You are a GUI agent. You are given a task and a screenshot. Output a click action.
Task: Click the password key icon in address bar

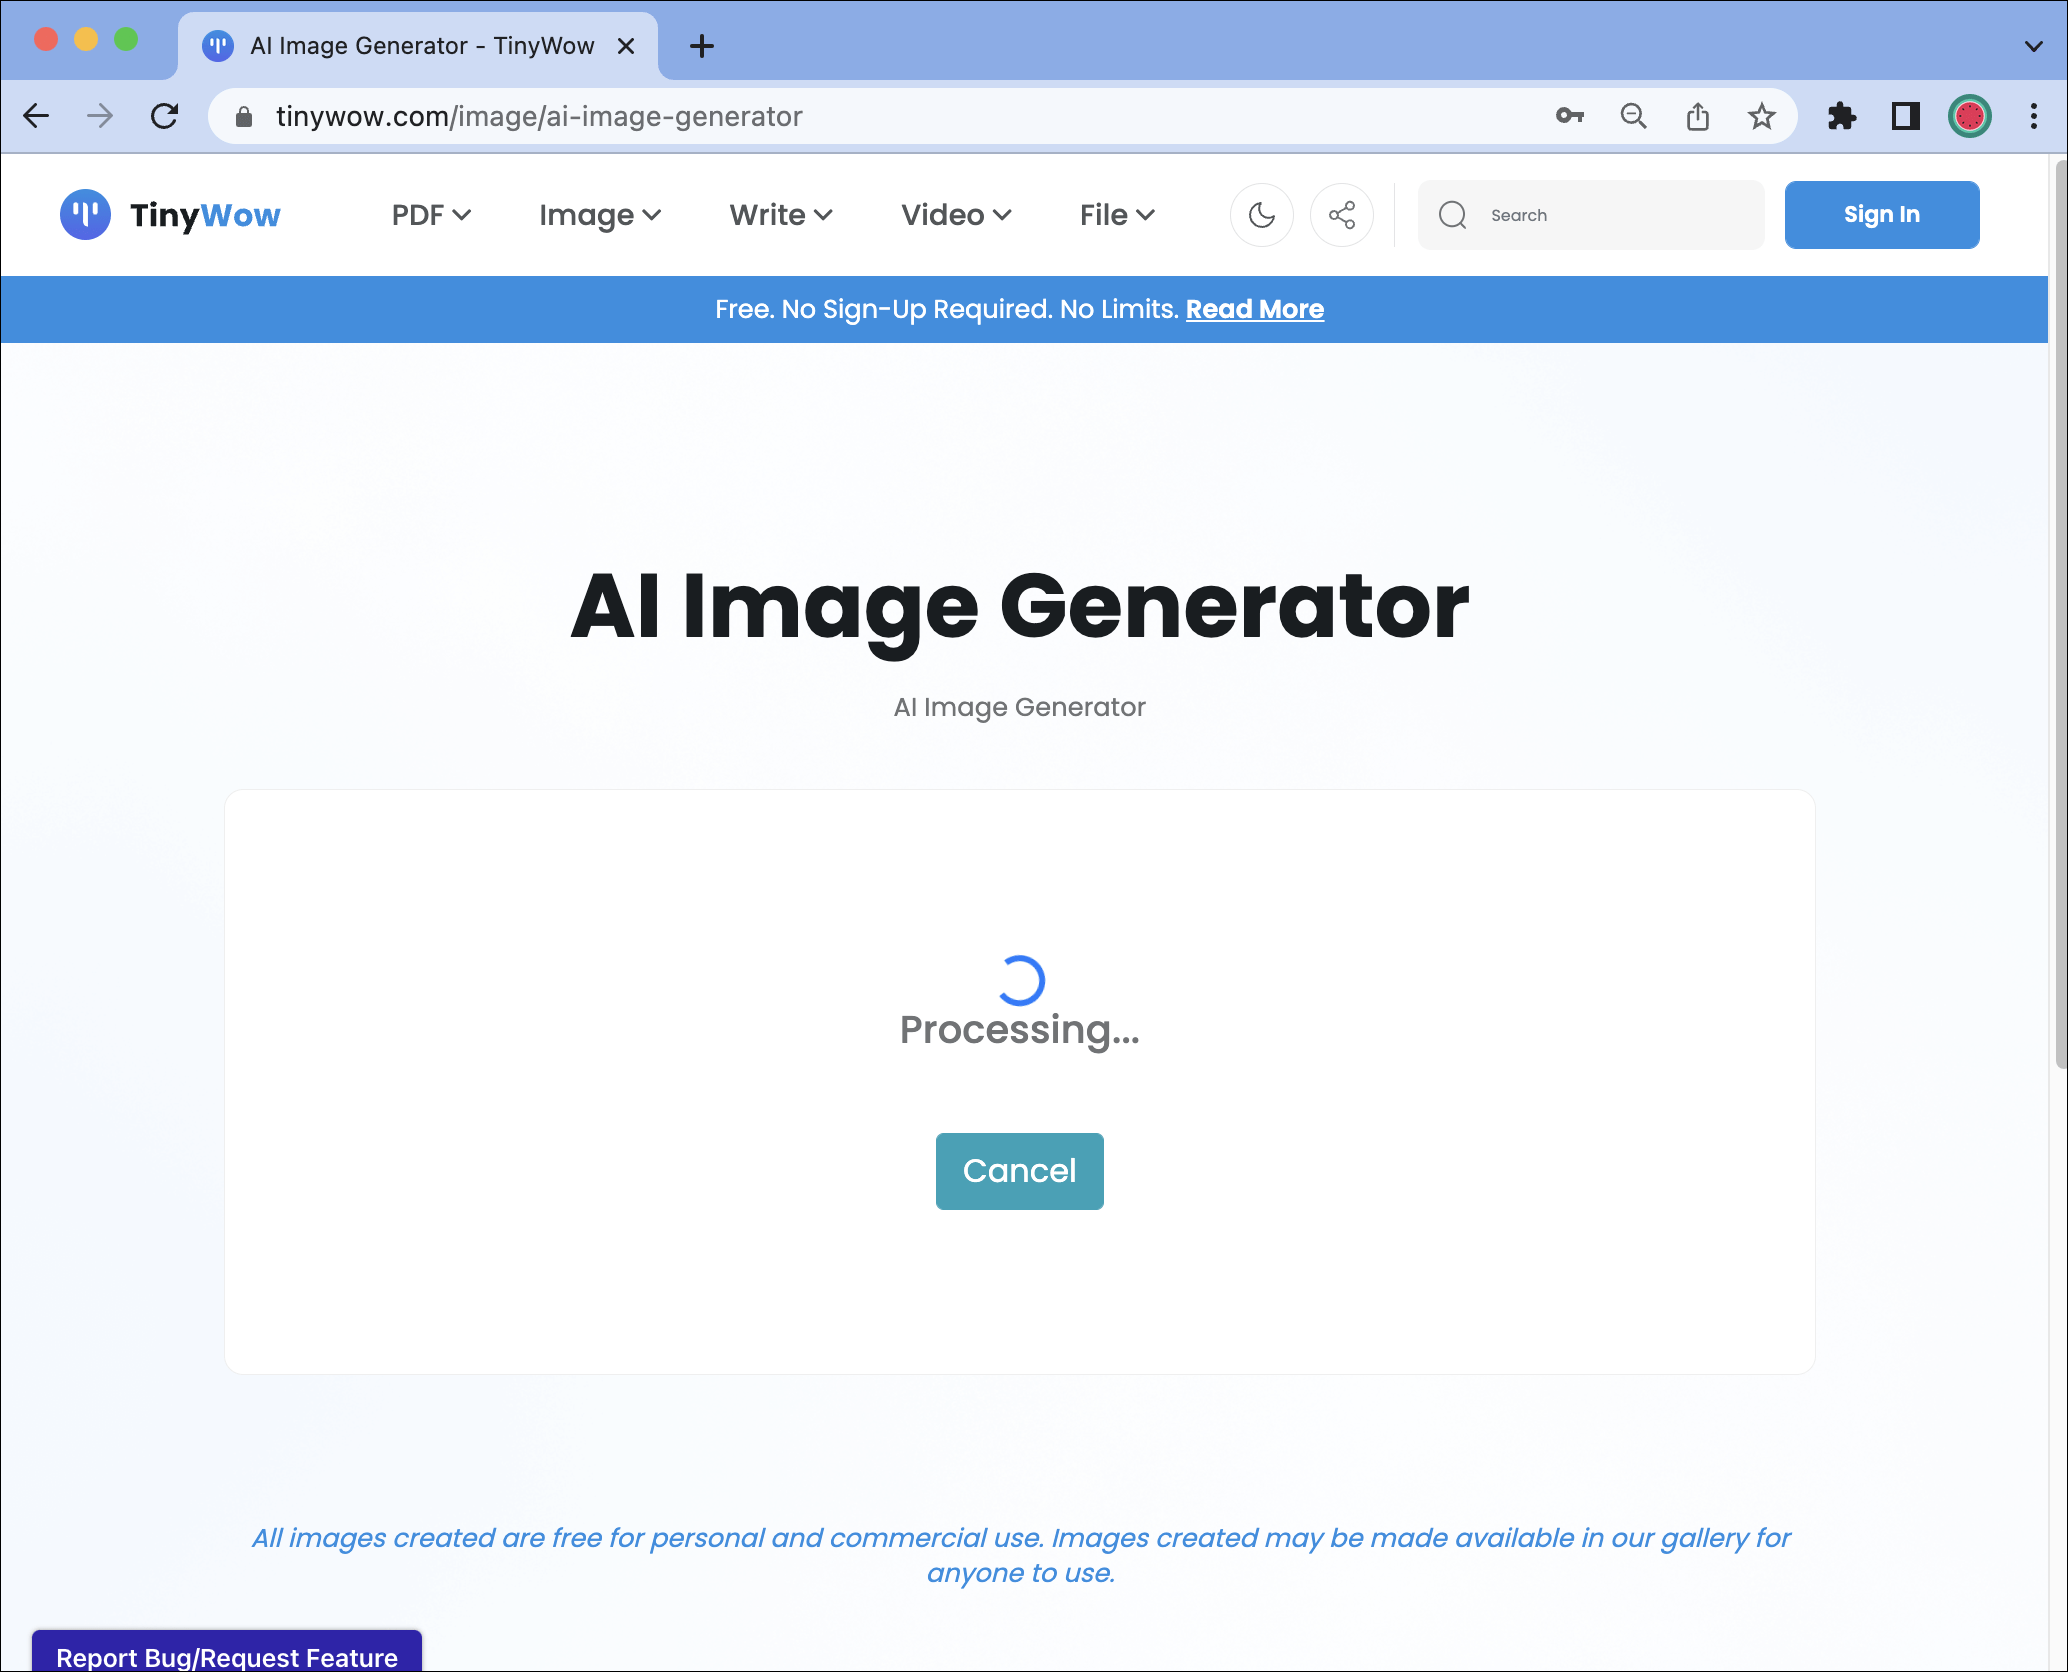(x=1569, y=116)
